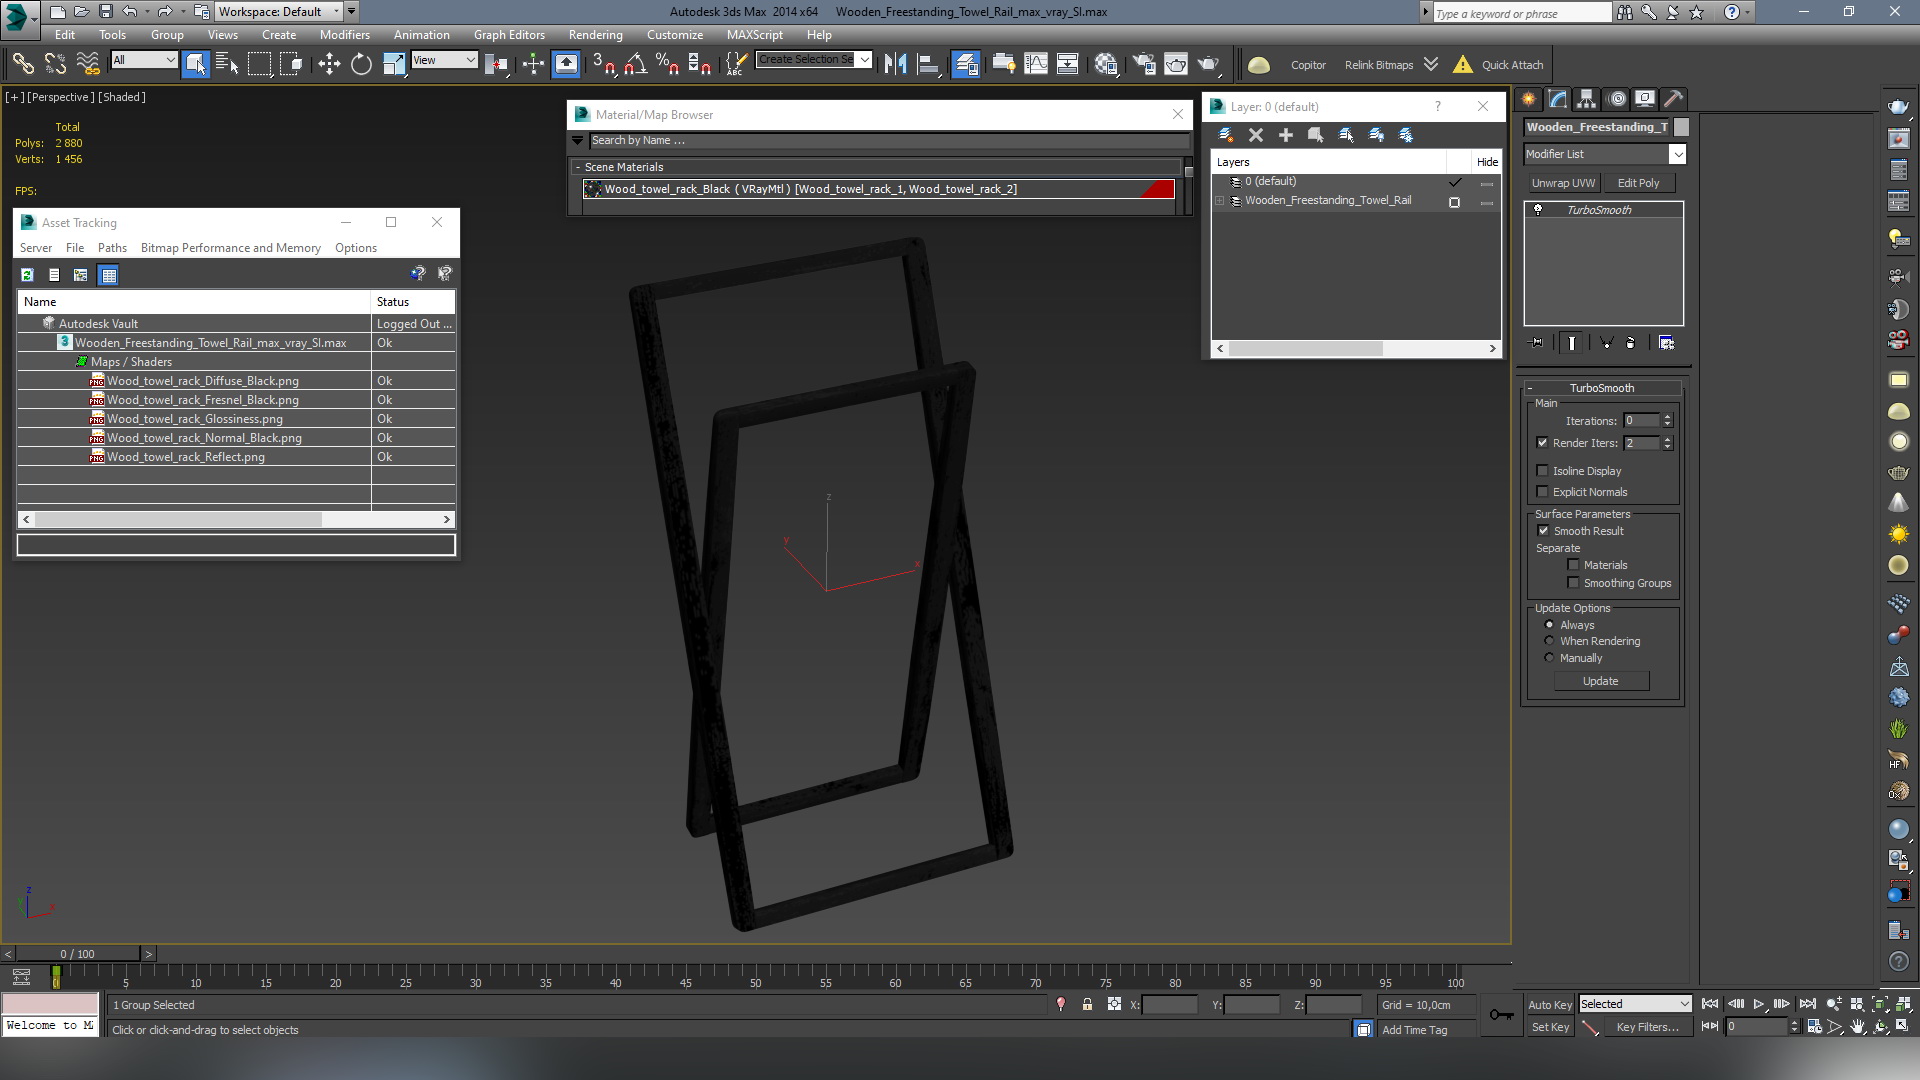1920x1080 pixels.
Task: Open the Graph Editors menu
Action: coord(509,34)
